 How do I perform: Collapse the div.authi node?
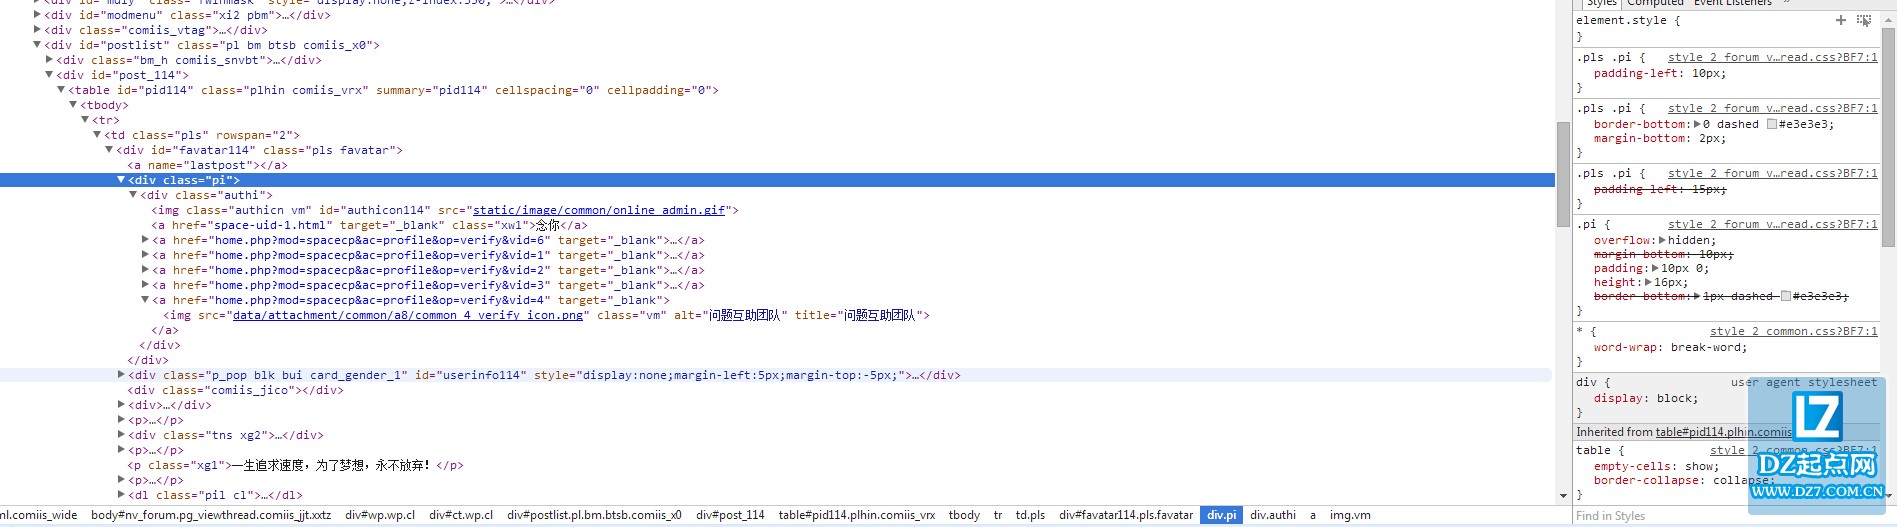click(134, 195)
